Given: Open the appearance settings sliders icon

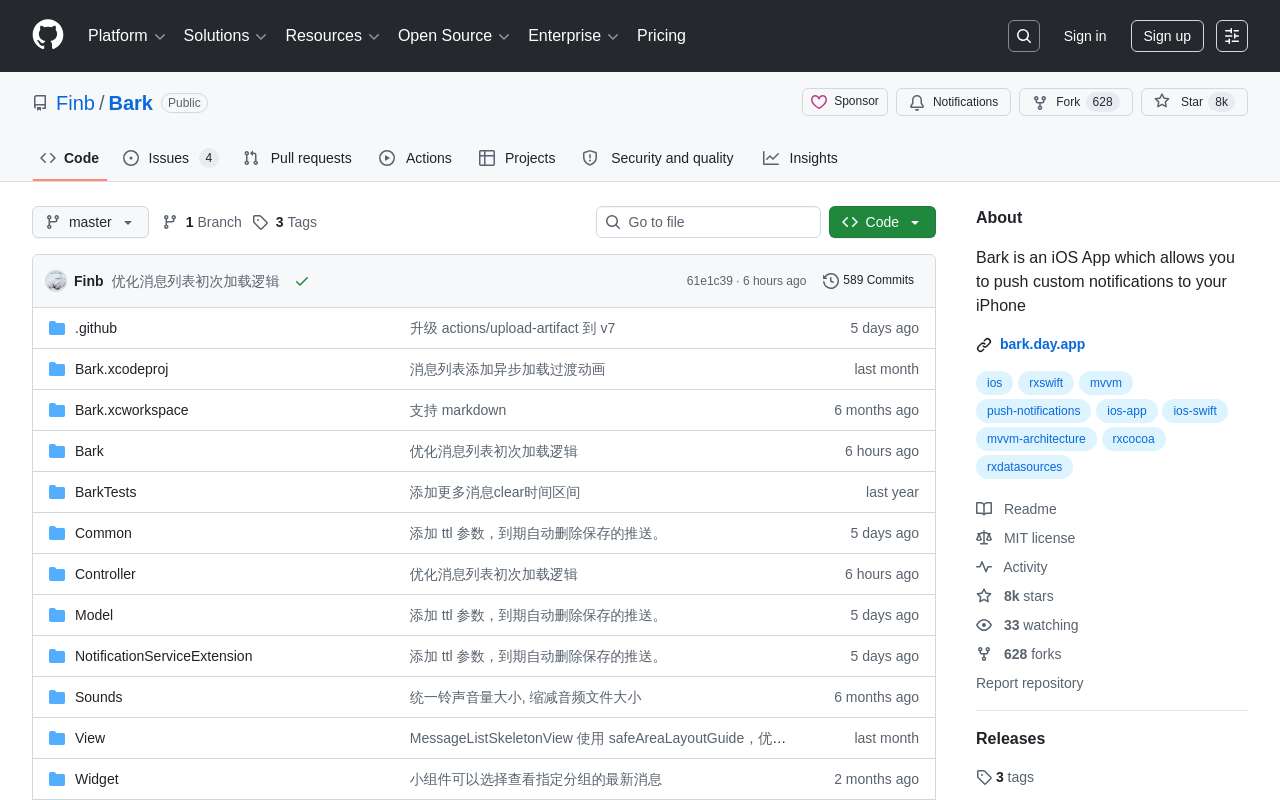Looking at the screenshot, I should [1232, 36].
